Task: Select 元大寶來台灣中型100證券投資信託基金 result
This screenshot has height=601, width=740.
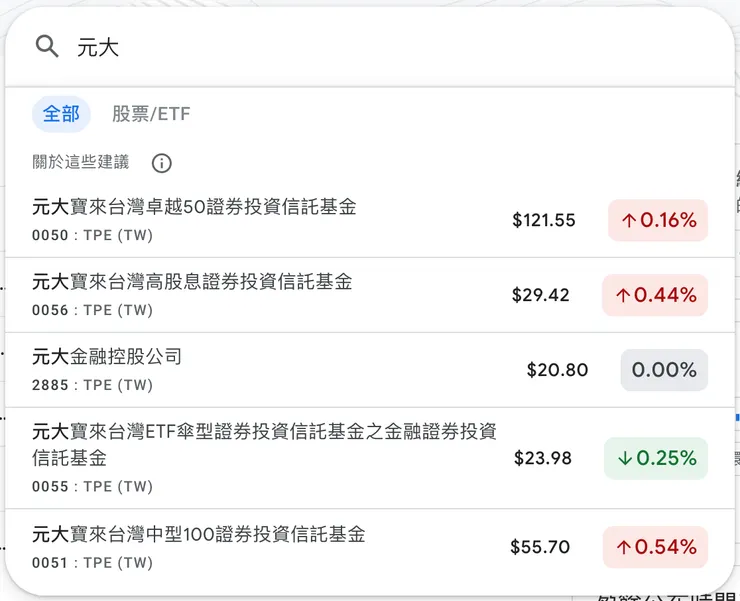Action: click(x=199, y=534)
